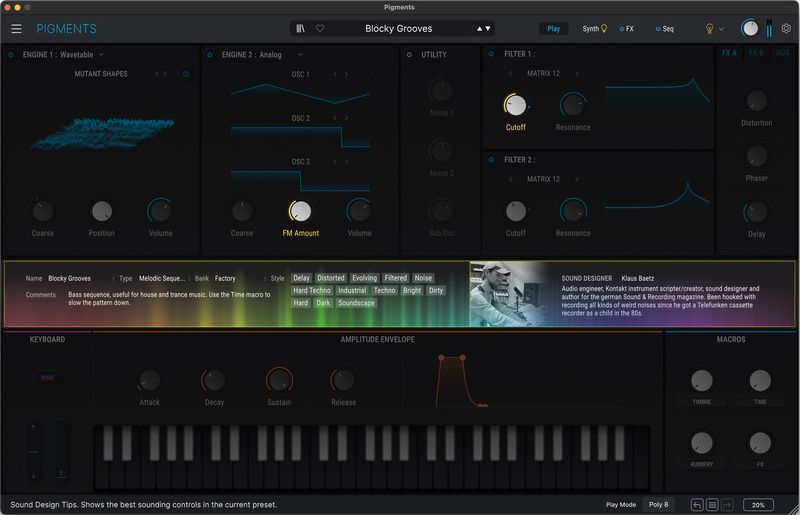Image resolution: width=800 pixels, height=515 pixels.
Task: Toggle Engine 2 power button
Action: tap(210, 55)
